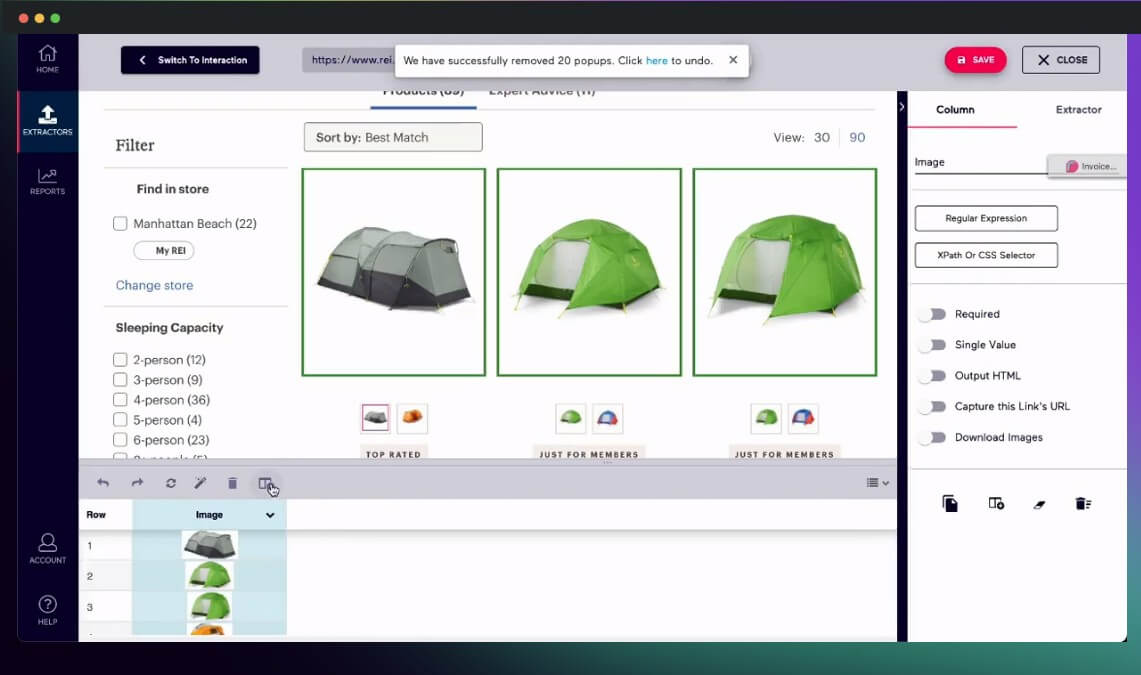Select the orange tent color swatch
The image size is (1141, 675).
pos(412,418)
